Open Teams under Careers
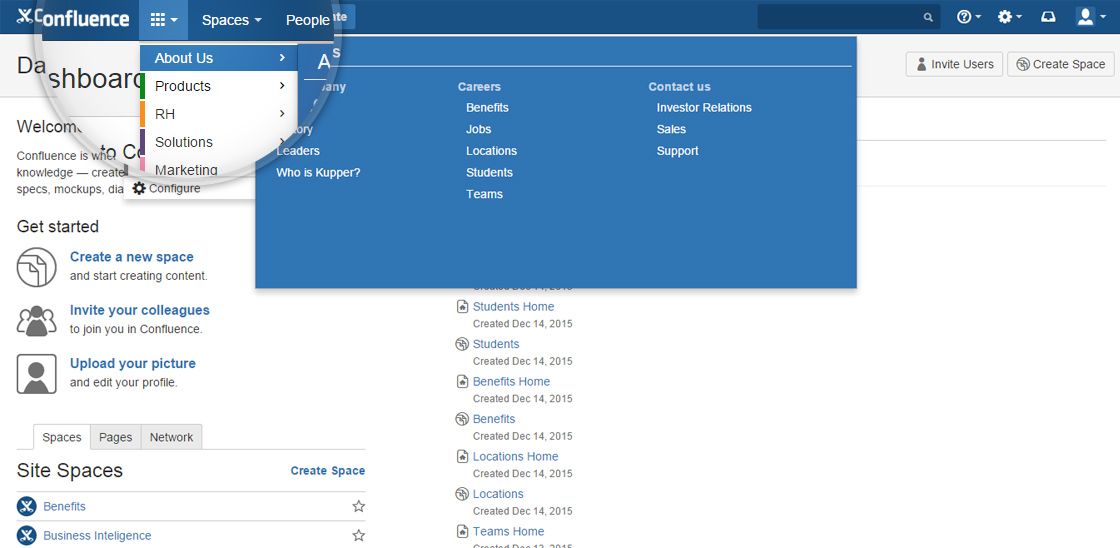The height and width of the screenshot is (548, 1120). tap(484, 194)
